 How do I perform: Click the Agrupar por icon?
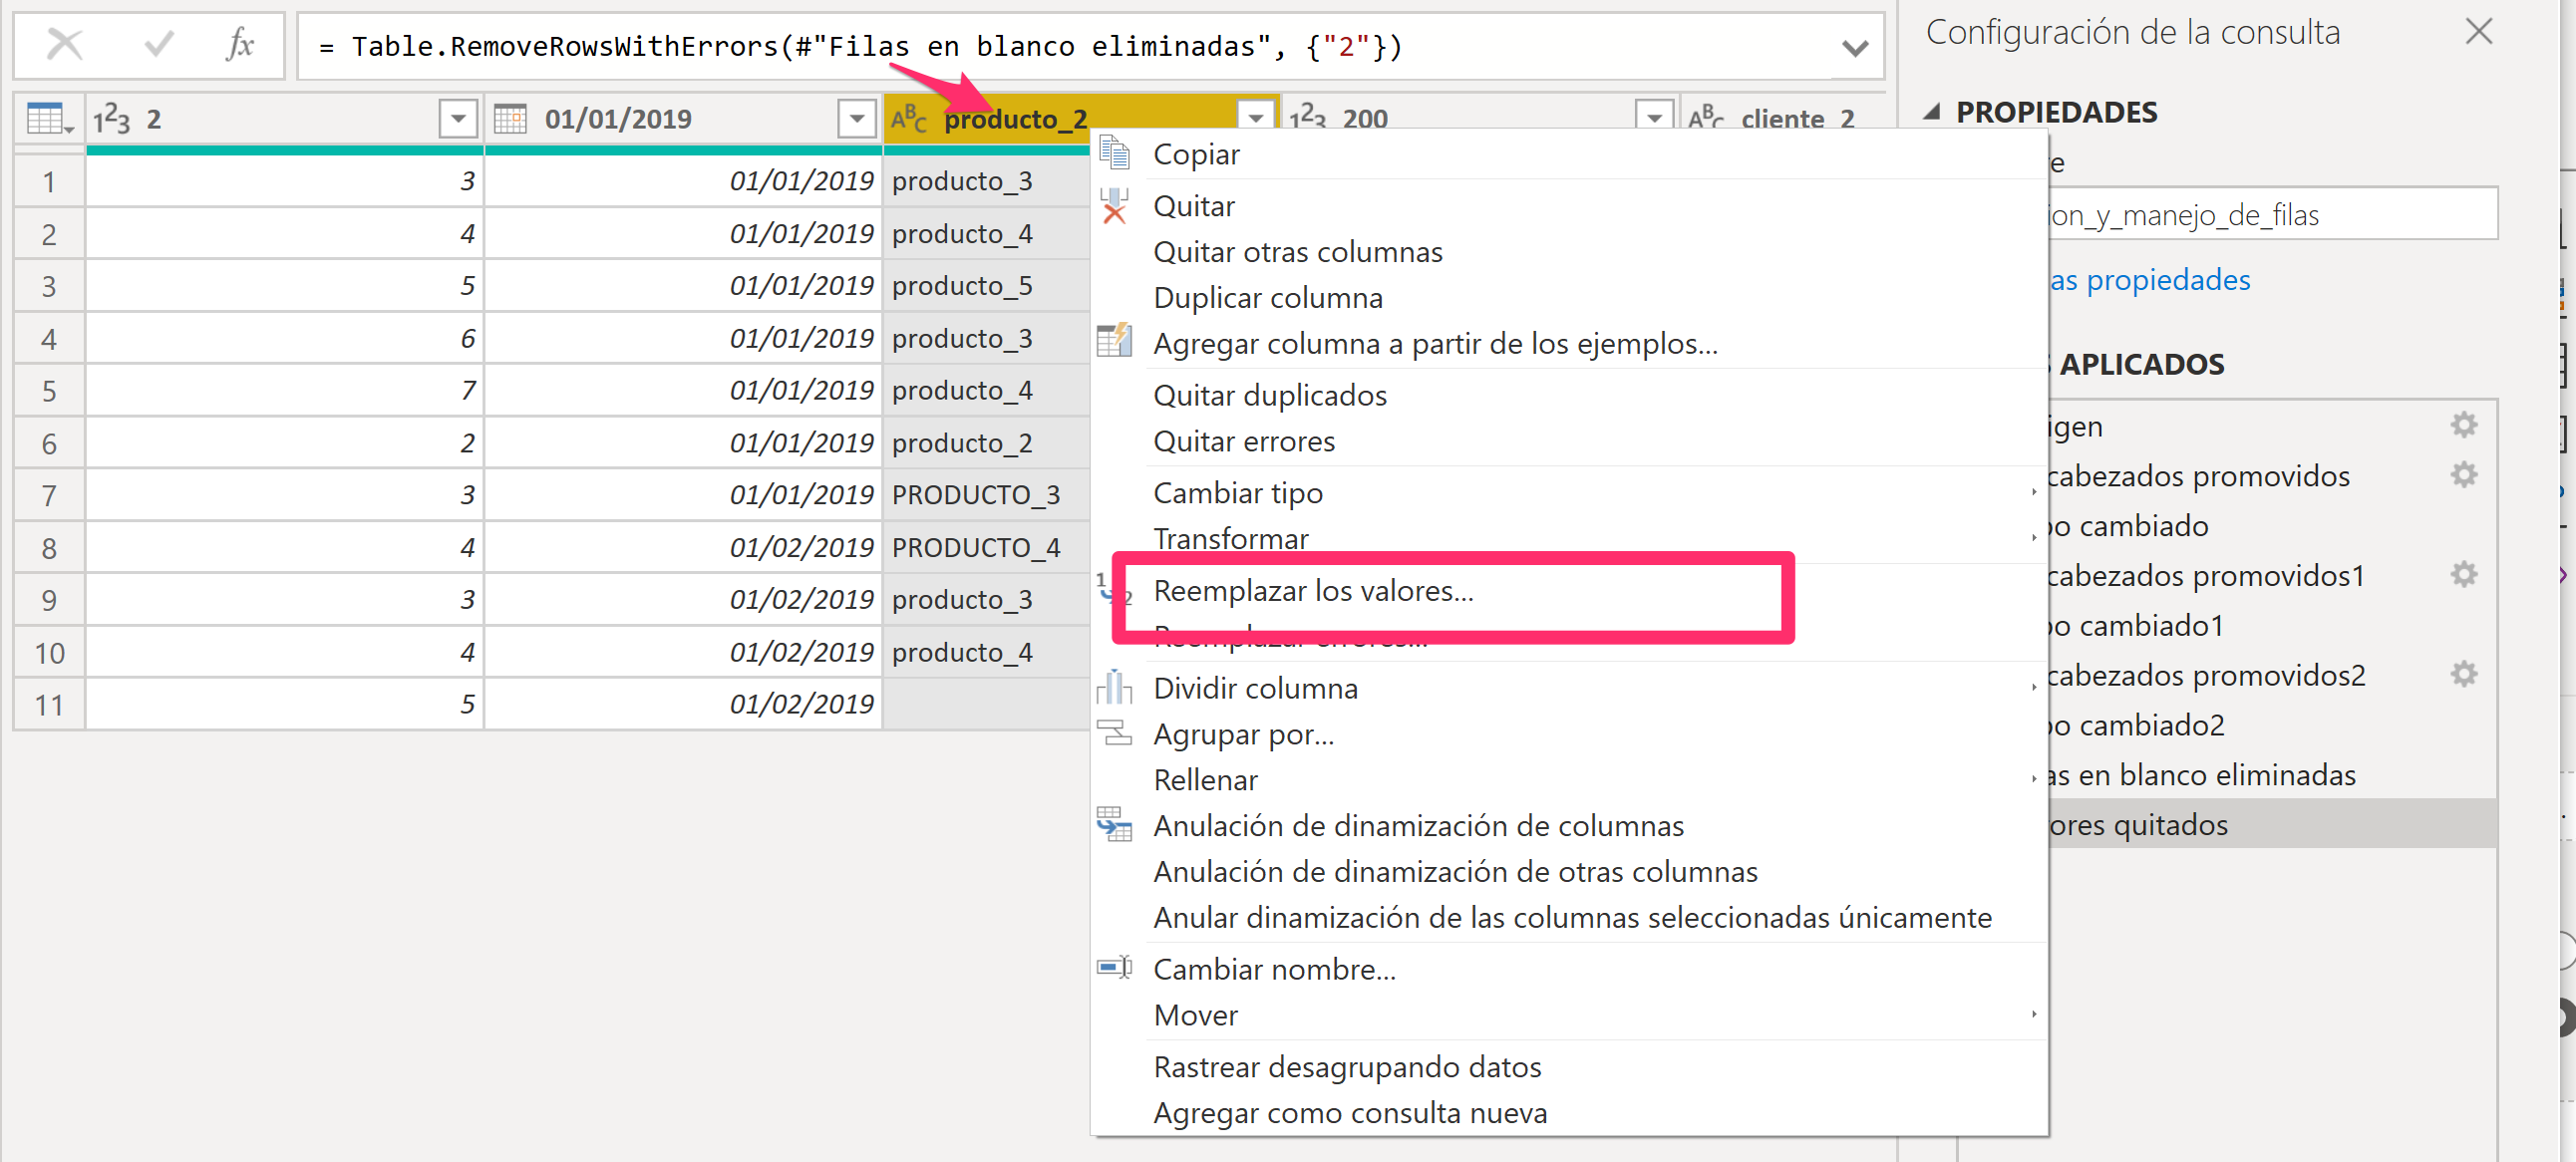(x=1114, y=733)
